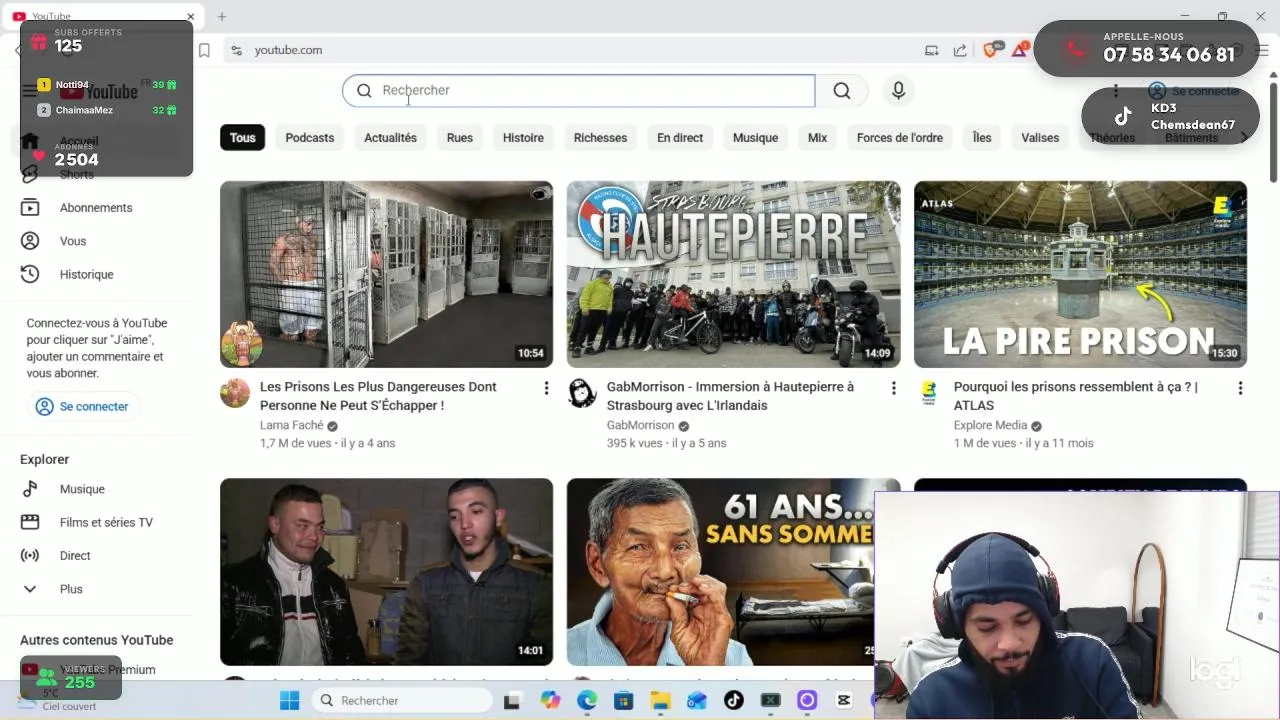The image size is (1280, 720).
Task: Open Outlook from the taskbar
Action: 697,700
